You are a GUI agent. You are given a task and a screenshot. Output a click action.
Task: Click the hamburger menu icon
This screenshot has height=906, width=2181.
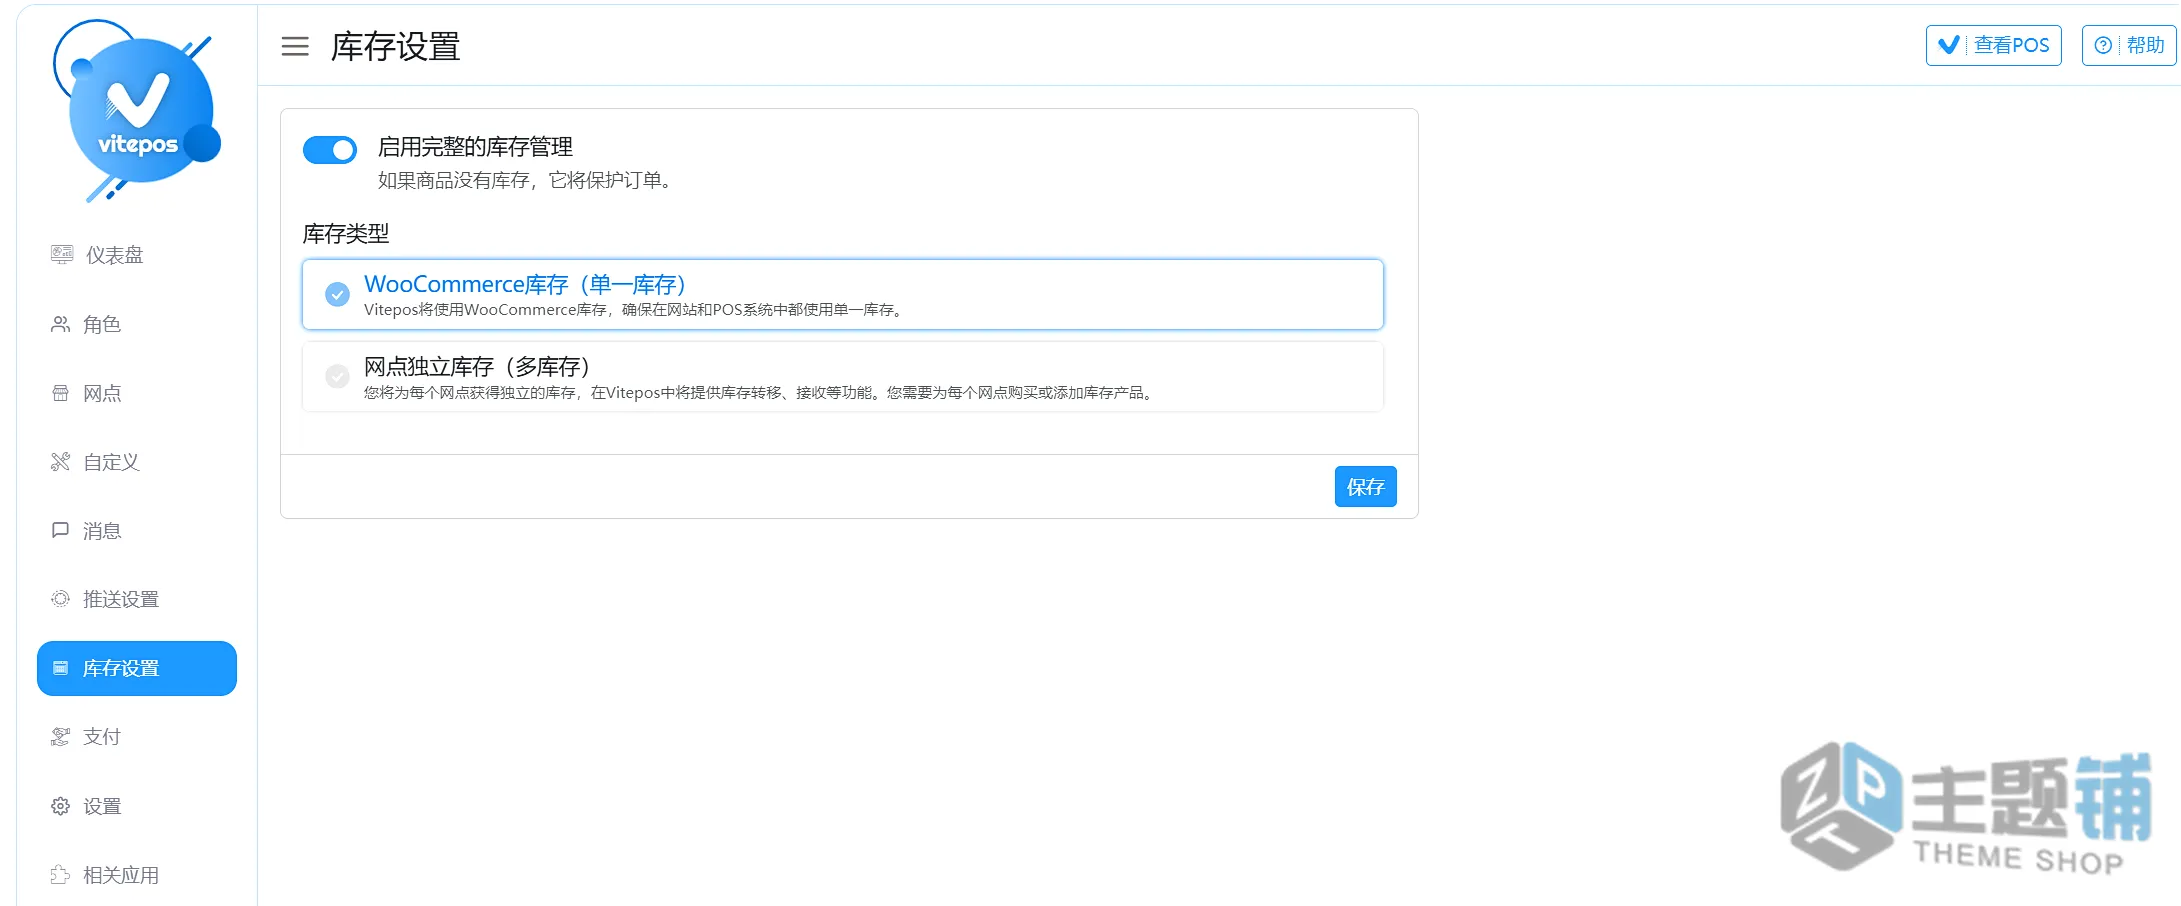coord(295,46)
